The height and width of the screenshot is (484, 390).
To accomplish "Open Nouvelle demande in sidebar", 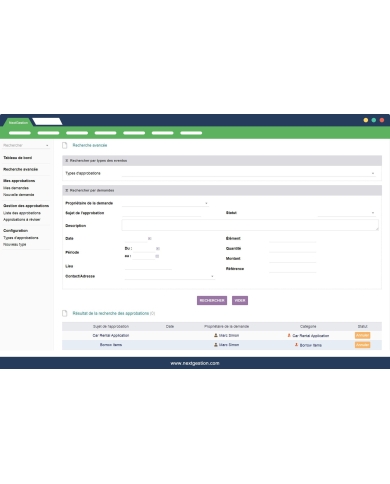I will coord(19,195).
